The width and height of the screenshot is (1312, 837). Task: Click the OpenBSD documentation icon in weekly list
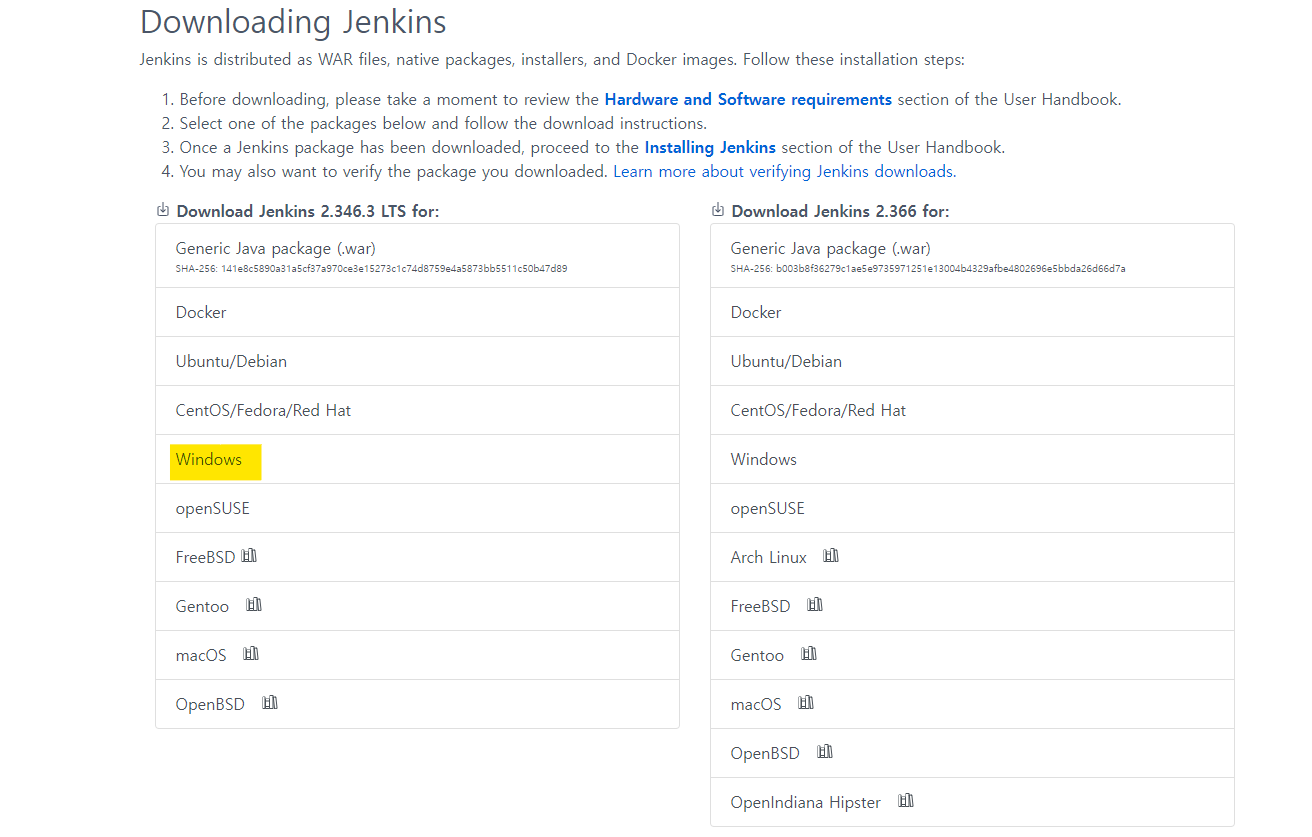click(x=825, y=752)
